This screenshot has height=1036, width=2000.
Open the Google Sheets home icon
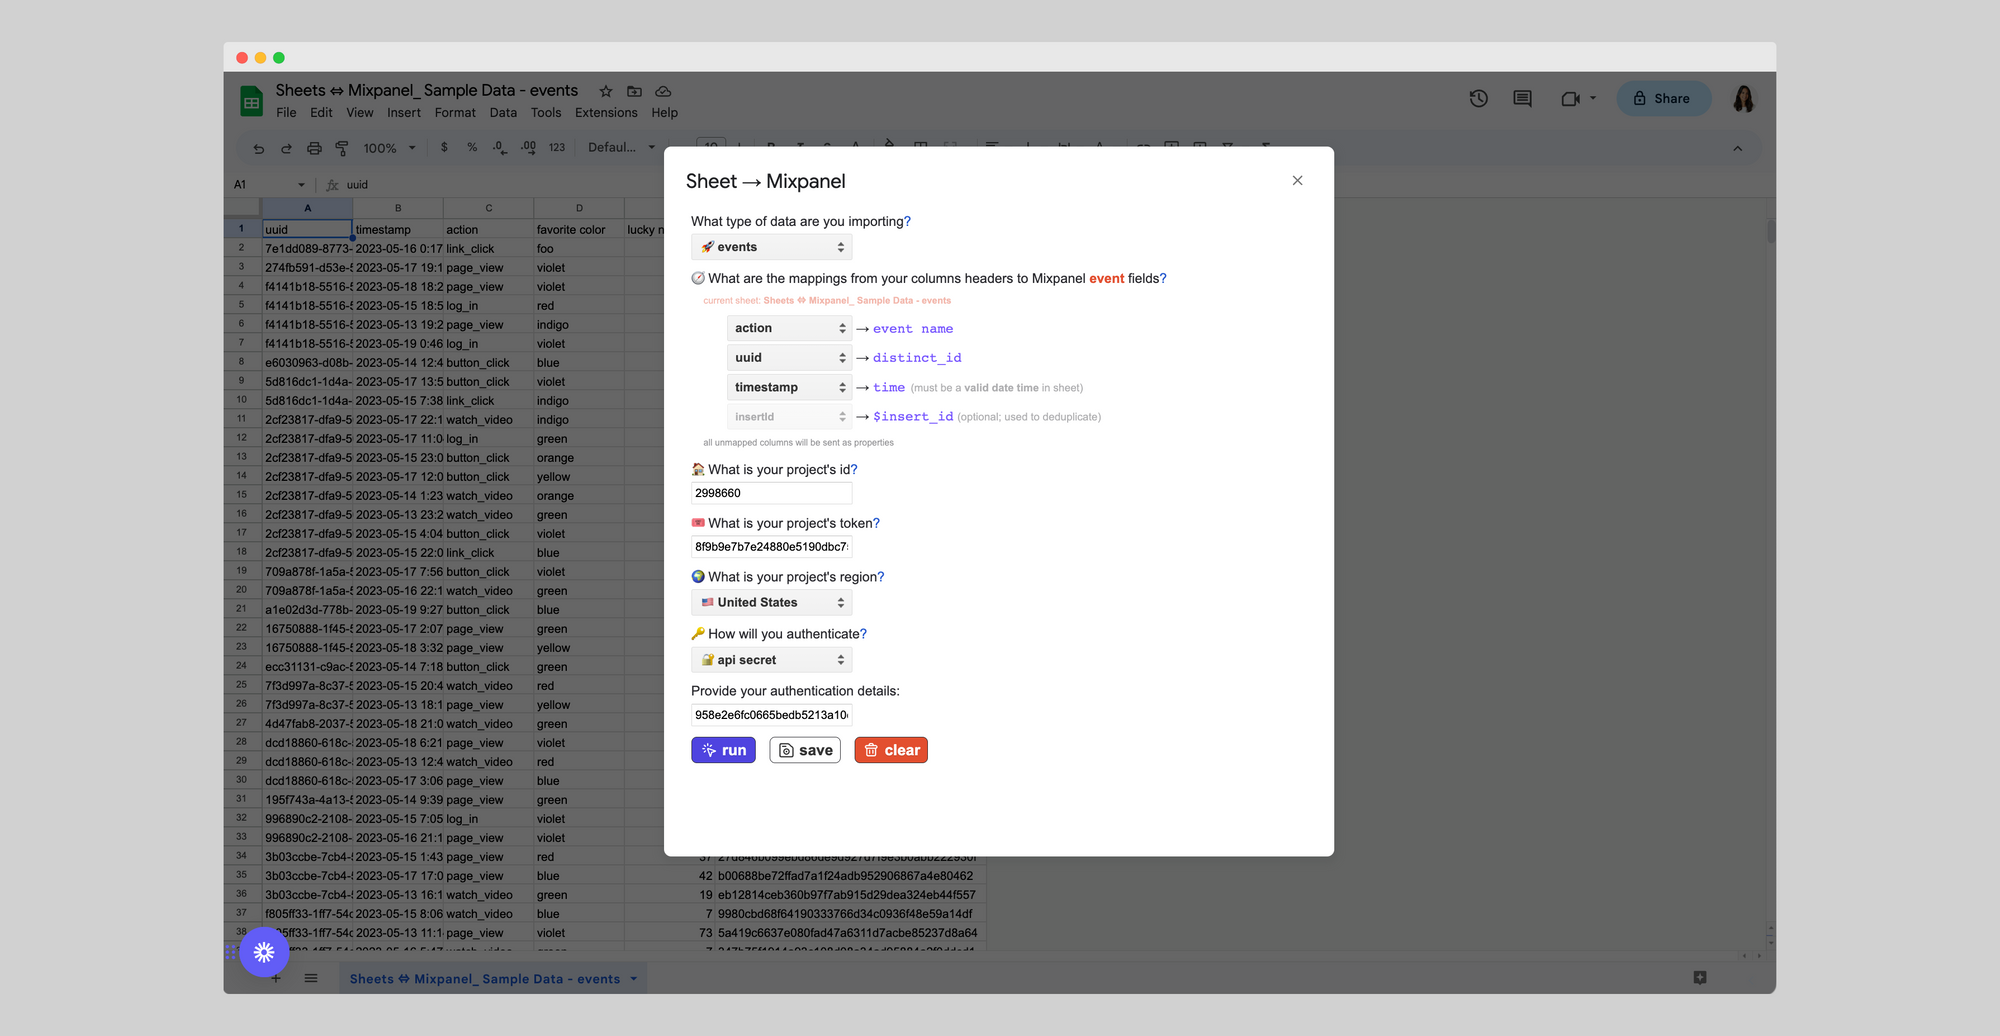251,101
